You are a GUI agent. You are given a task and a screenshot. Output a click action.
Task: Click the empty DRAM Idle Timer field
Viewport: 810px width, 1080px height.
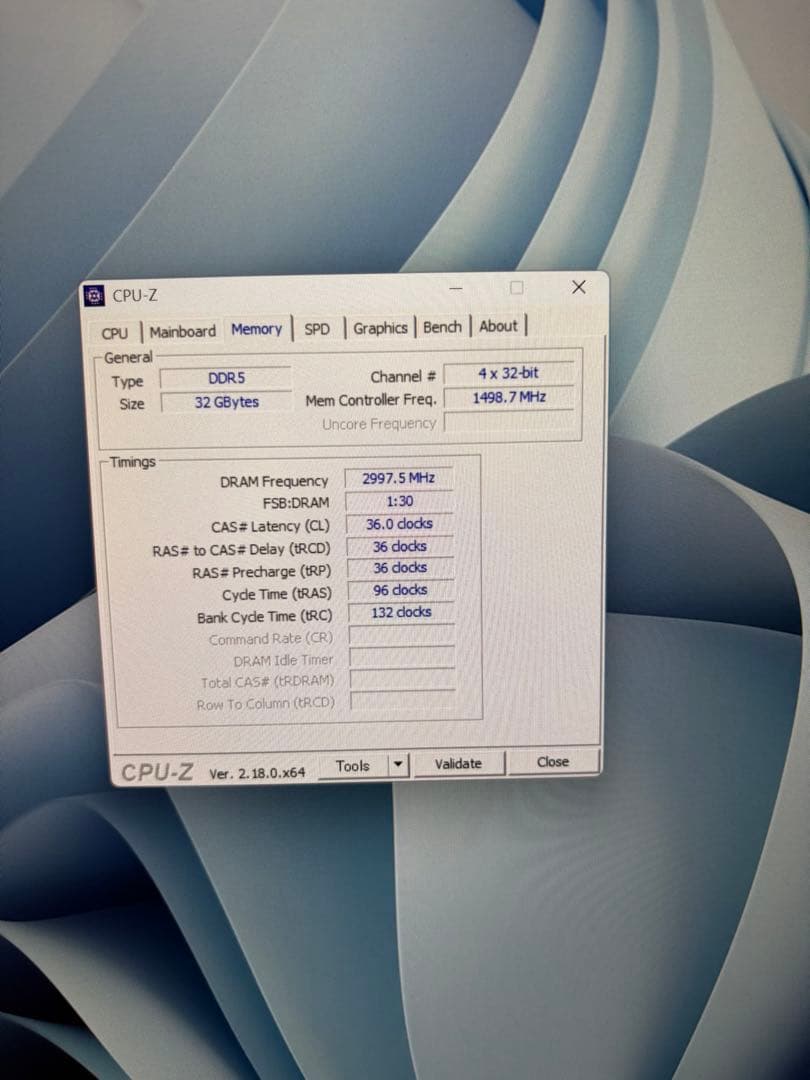(x=402, y=657)
